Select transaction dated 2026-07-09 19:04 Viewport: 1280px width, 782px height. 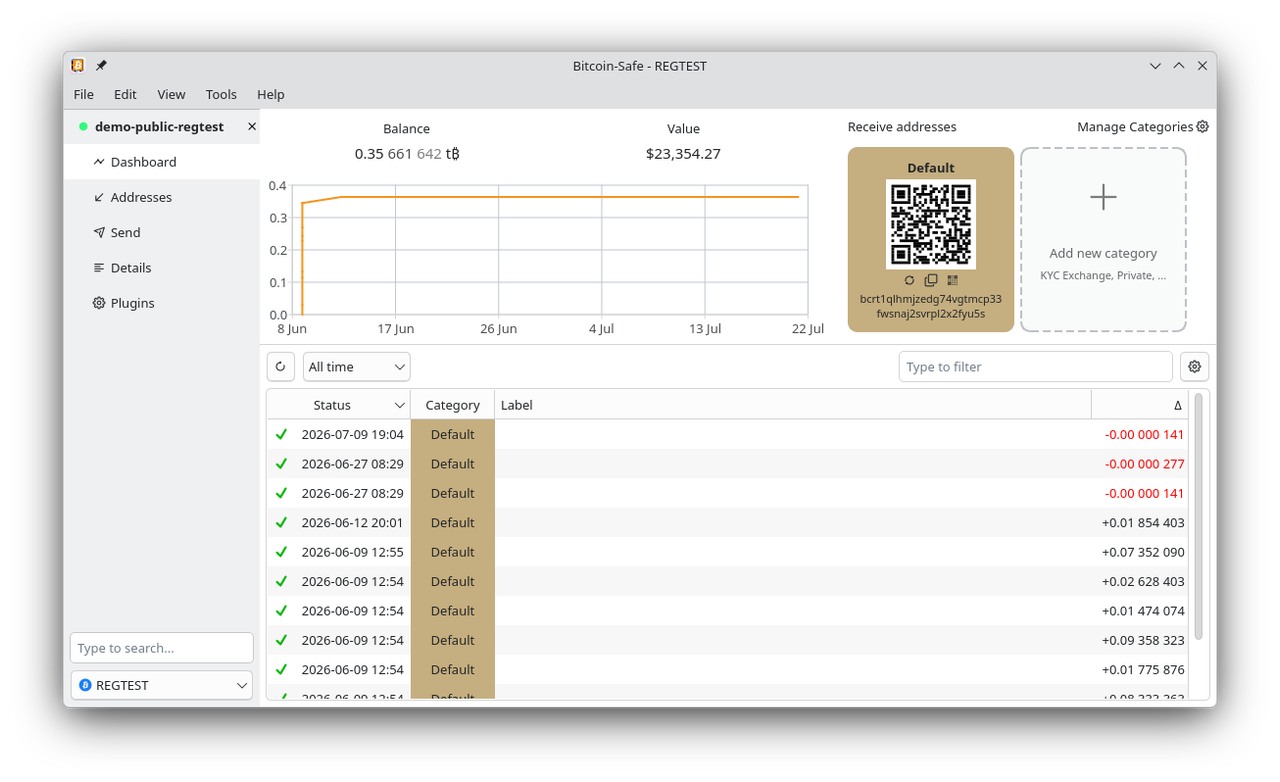pyautogui.click(x=353, y=435)
